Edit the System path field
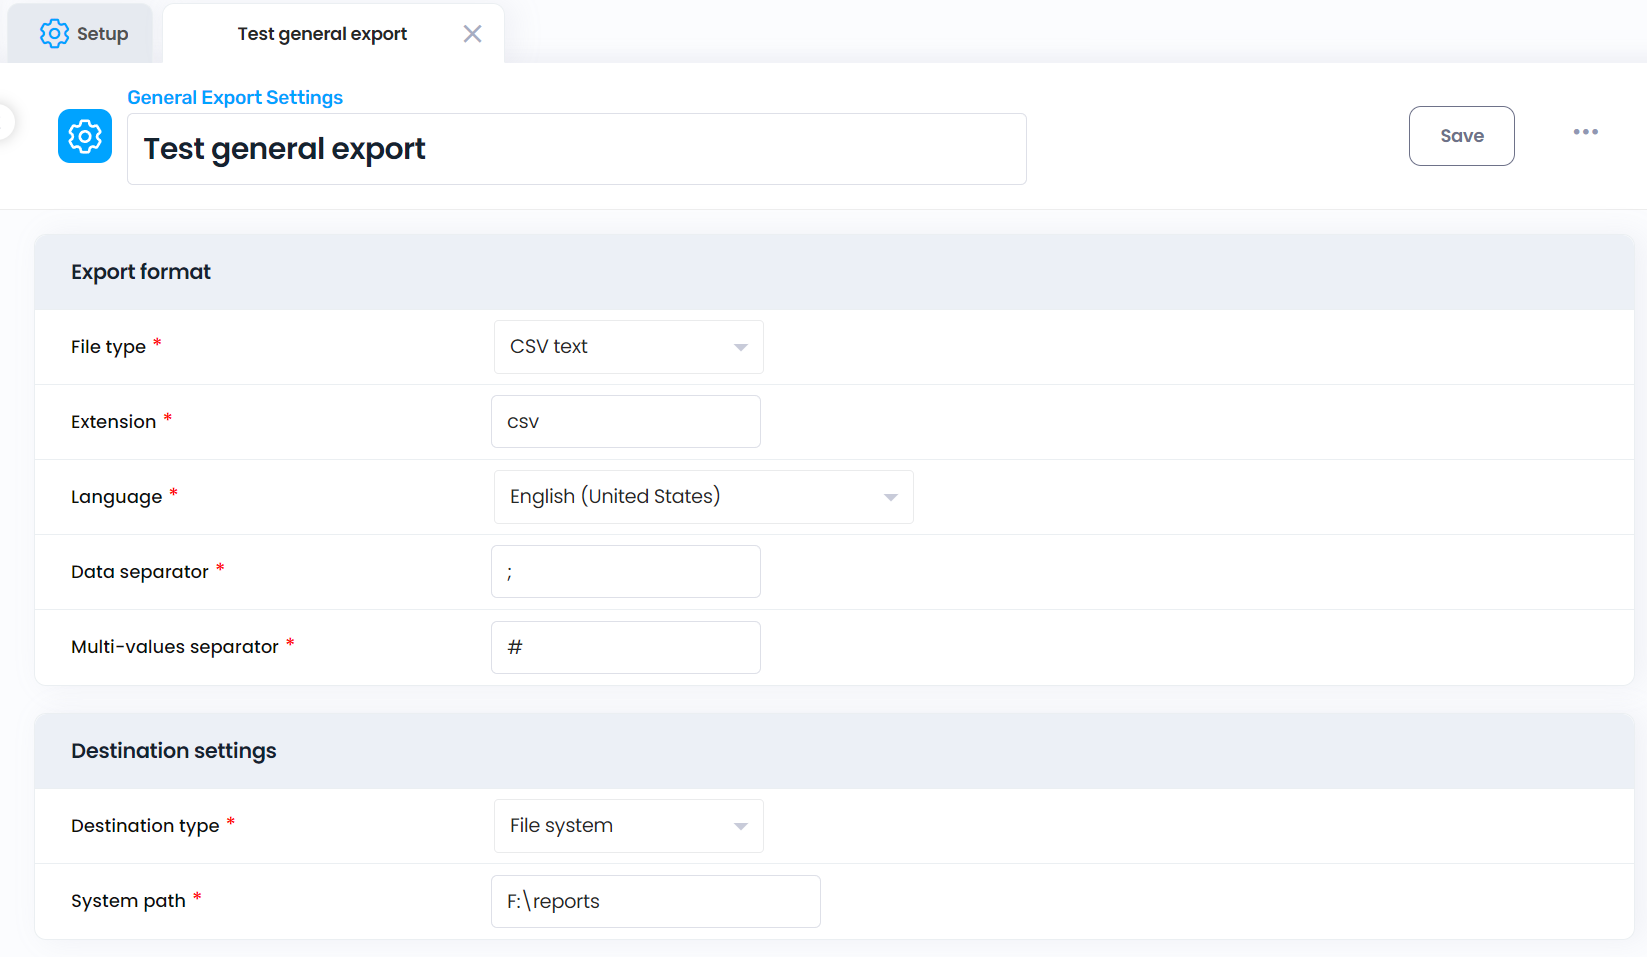The width and height of the screenshot is (1647, 957). click(x=656, y=902)
